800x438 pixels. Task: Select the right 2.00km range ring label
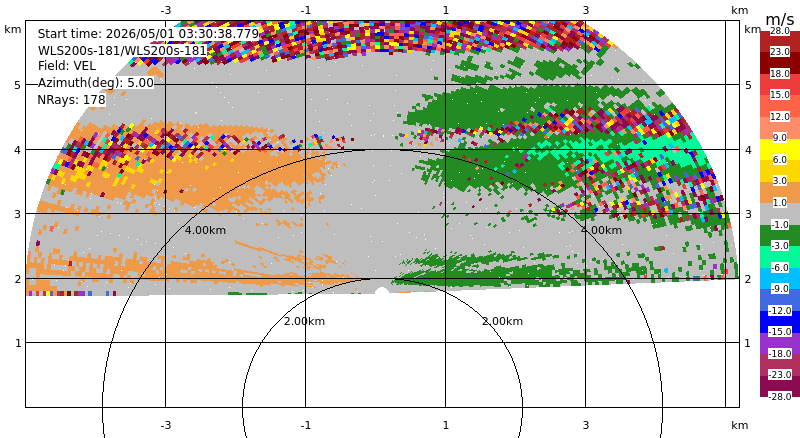click(503, 321)
